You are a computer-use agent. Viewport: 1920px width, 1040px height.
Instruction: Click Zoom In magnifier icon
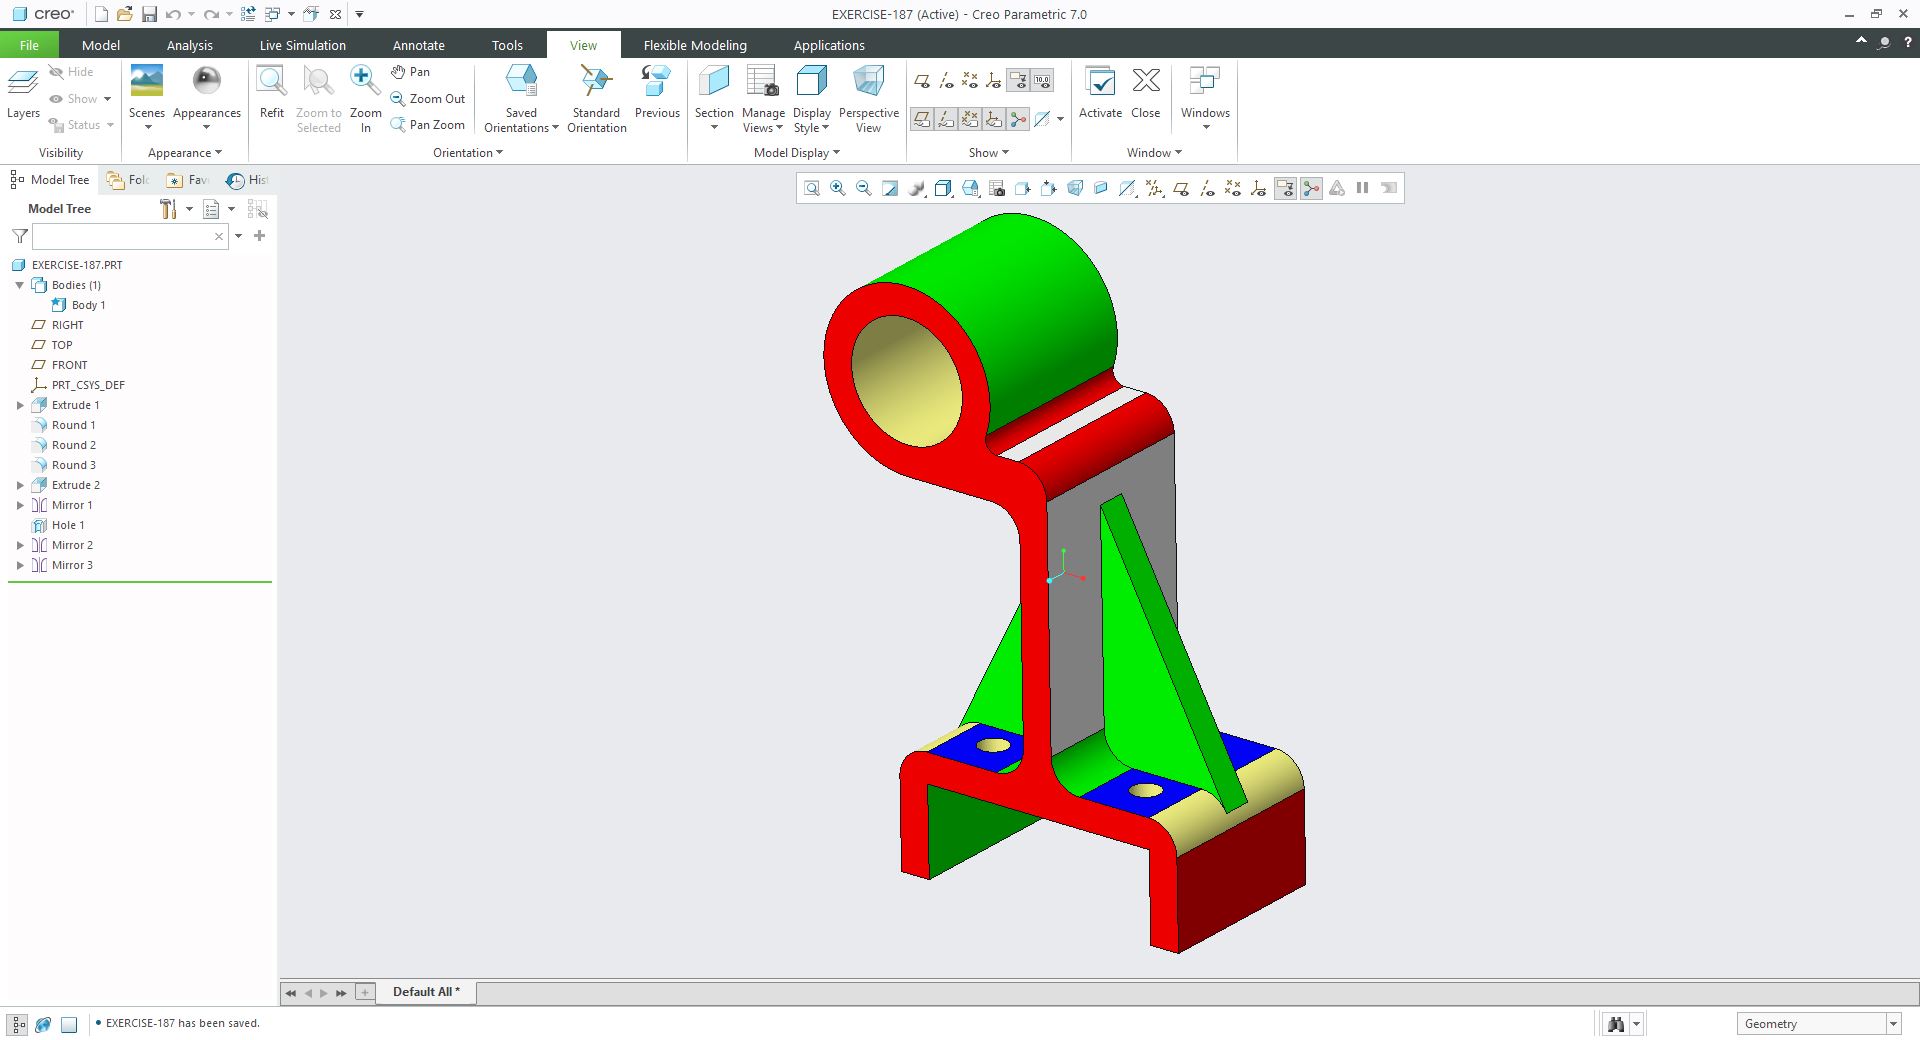tap(365, 99)
